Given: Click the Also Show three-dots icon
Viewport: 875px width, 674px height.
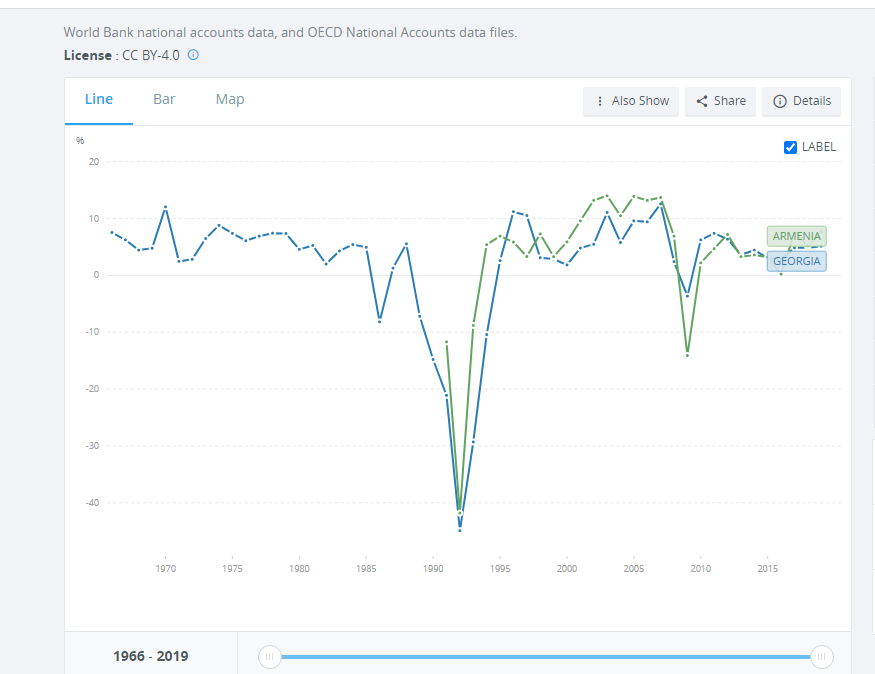Looking at the screenshot, I should click(600, 101).
